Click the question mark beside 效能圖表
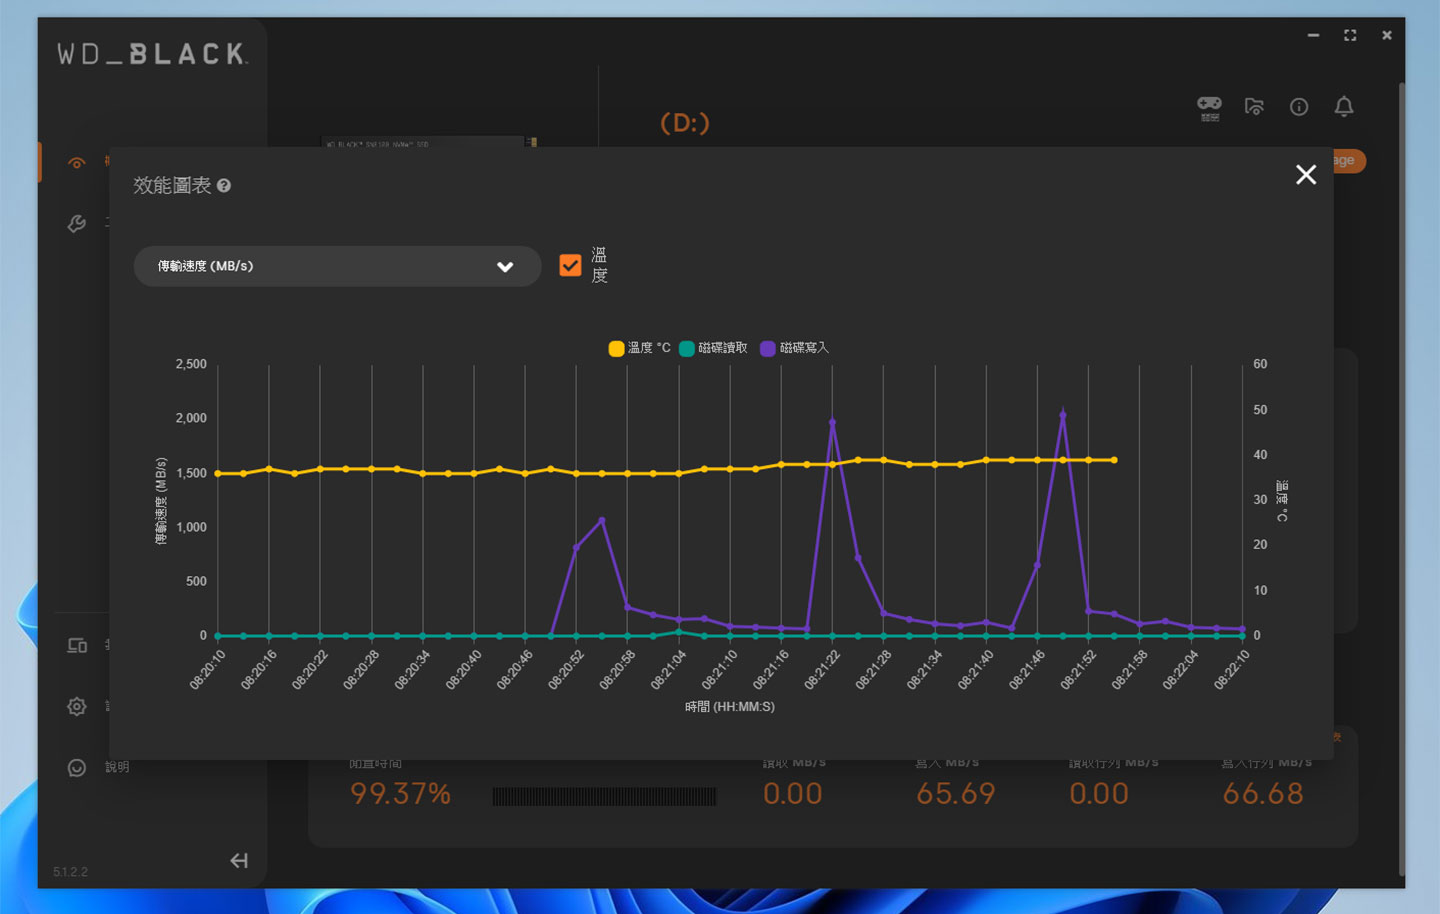 click(x=224, y=186)
